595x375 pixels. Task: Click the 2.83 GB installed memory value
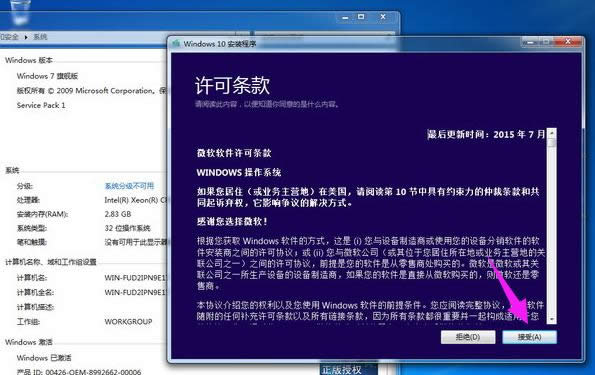point(118,214)
